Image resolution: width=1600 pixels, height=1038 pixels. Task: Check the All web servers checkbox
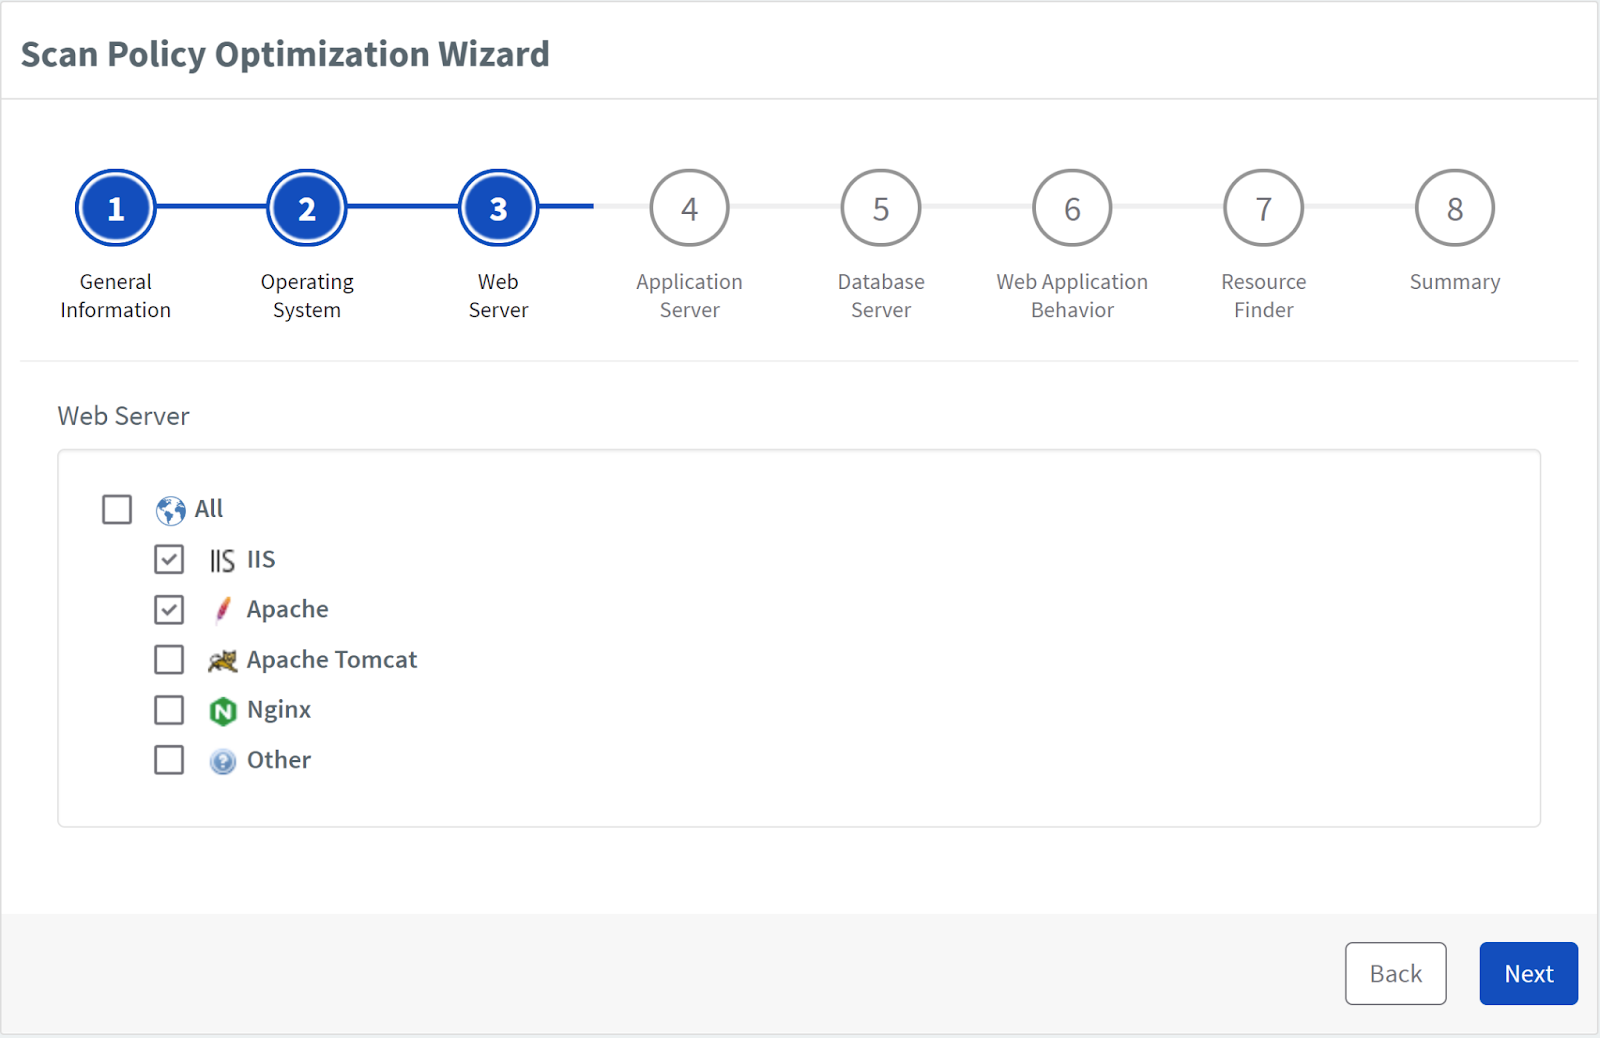[117, 509]
